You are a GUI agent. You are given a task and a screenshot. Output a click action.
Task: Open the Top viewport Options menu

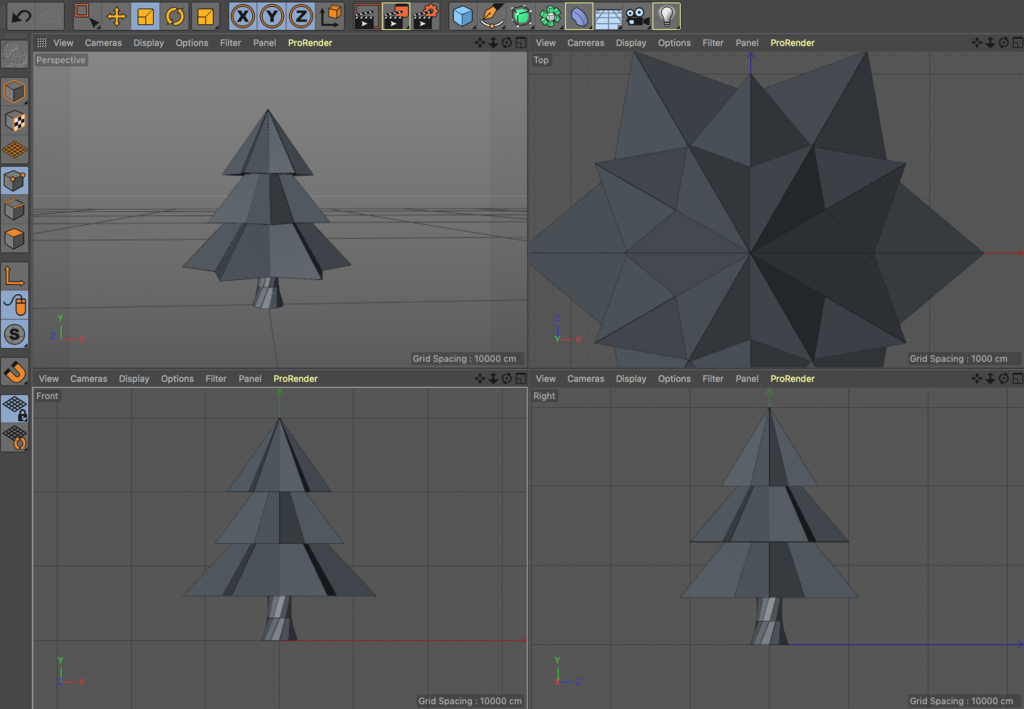click(674, 42)
